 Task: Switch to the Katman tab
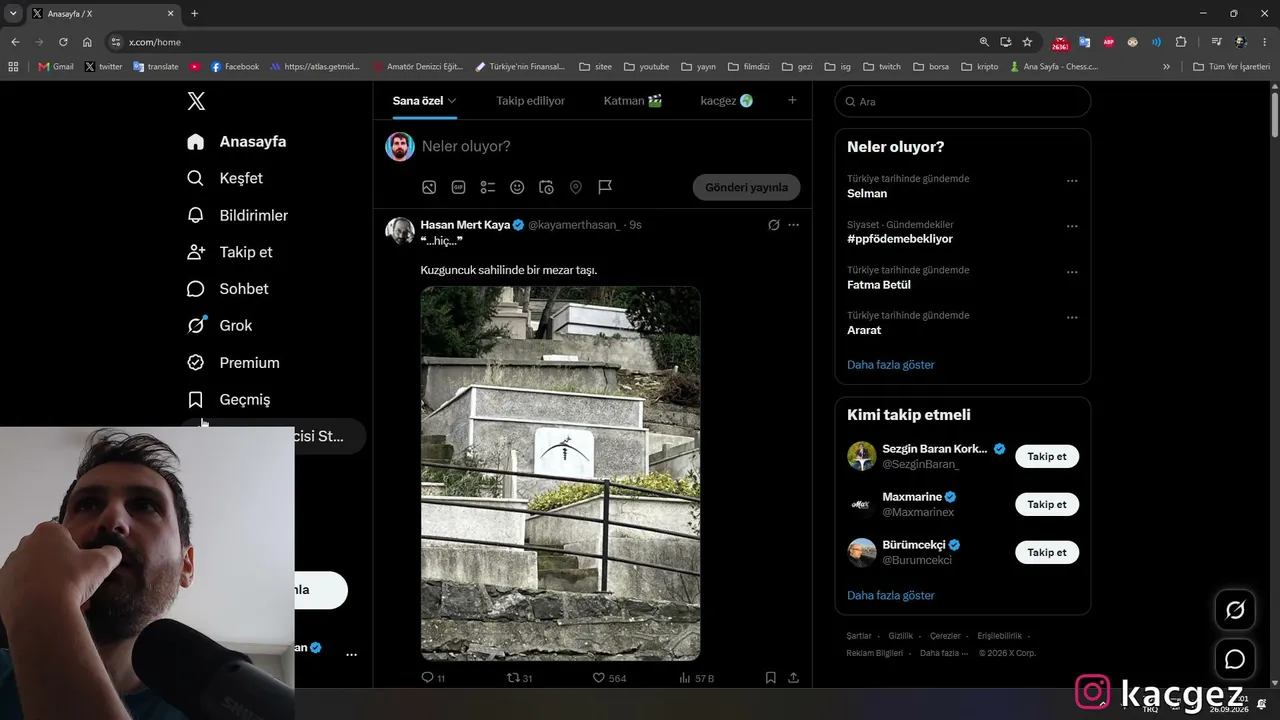tap(633, 101)
